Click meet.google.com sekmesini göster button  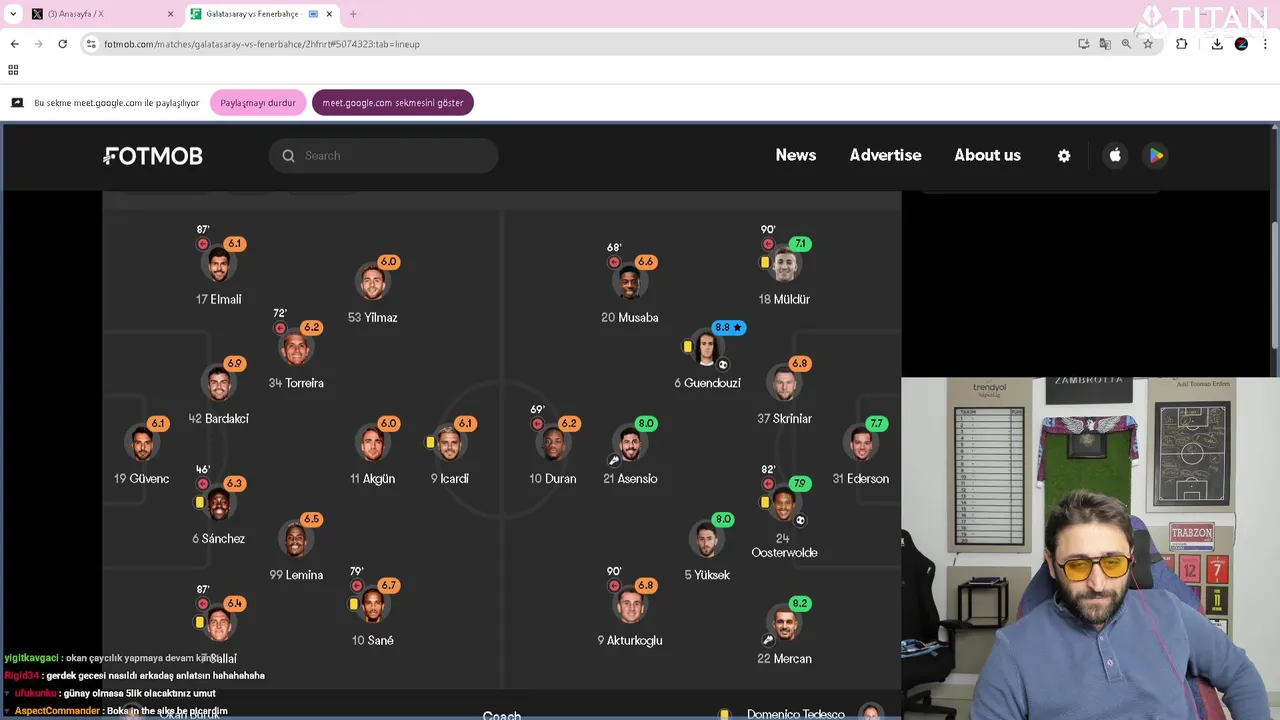click(393, 103)
